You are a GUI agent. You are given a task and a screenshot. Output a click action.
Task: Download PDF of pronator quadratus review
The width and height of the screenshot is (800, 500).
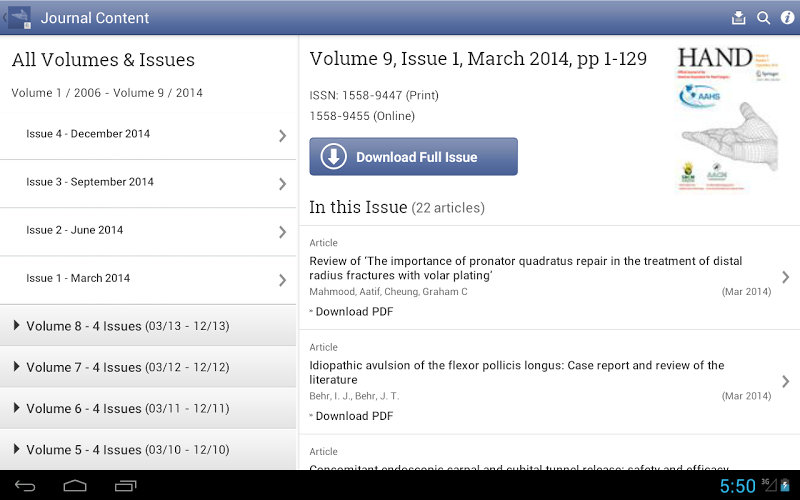pyautogui.click(x=354, y=311)
